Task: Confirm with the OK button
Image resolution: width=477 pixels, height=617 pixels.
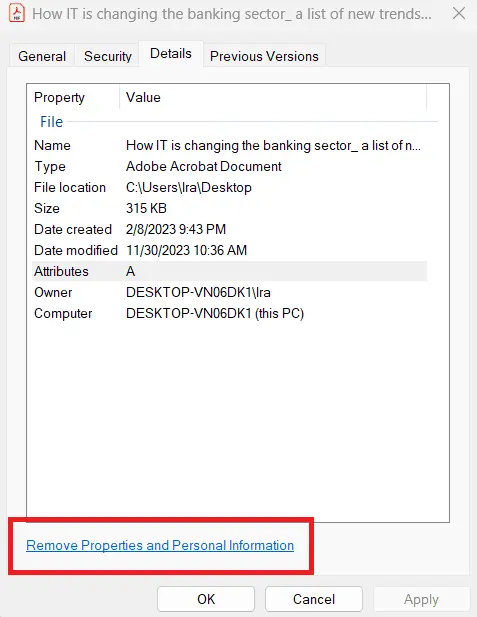Action: coord(206,599)
